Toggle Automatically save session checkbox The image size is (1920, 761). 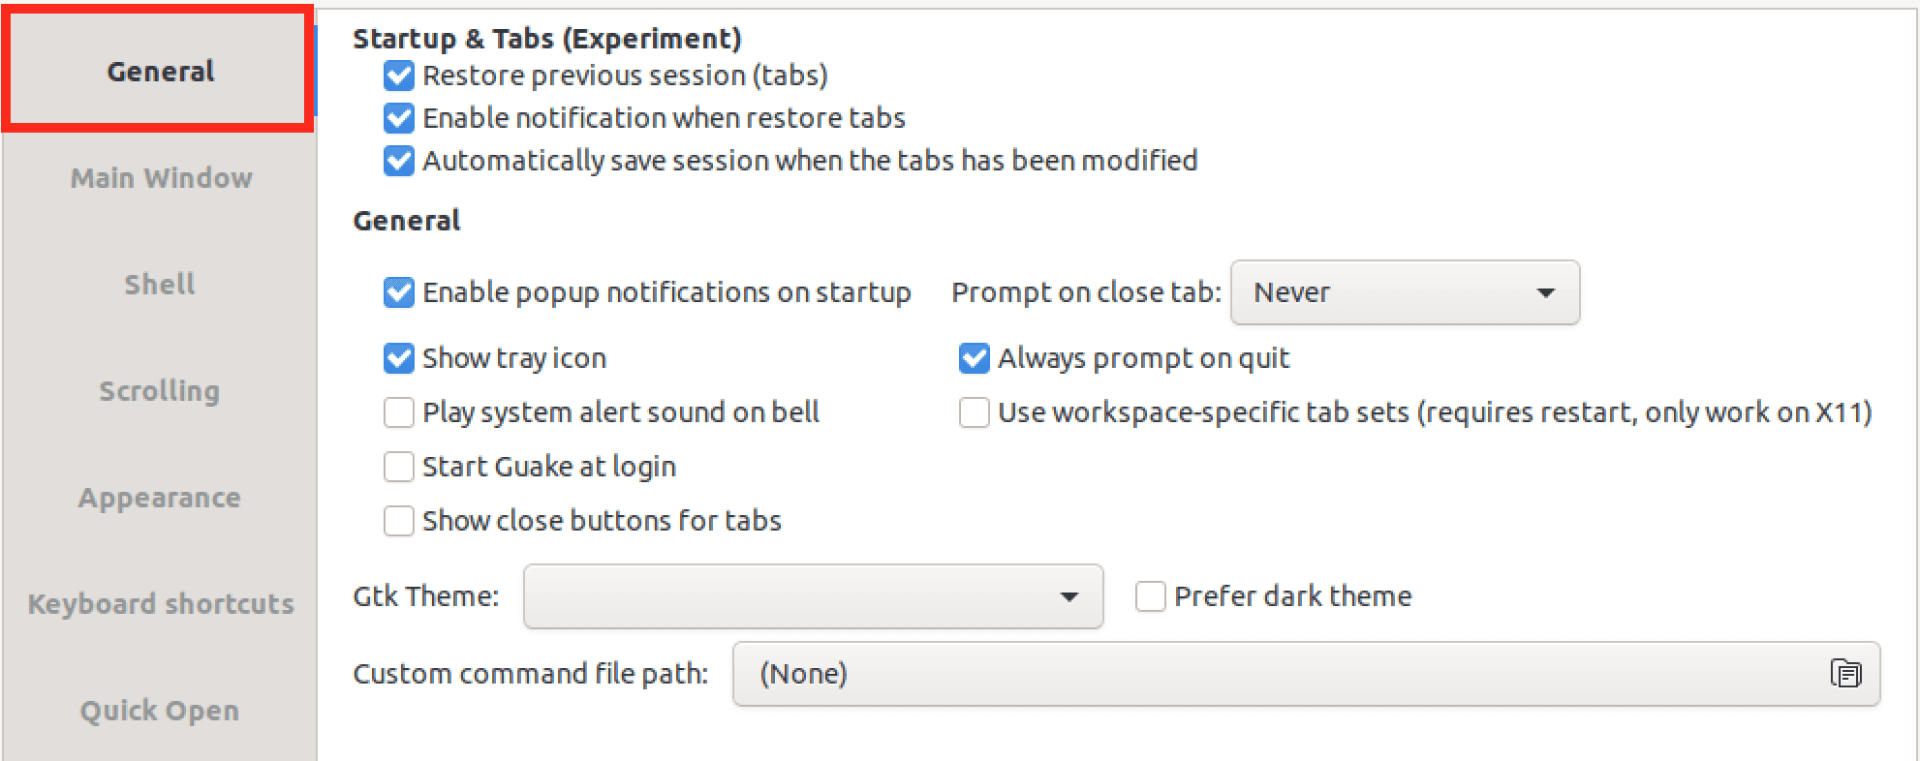[x=398, y=160]
